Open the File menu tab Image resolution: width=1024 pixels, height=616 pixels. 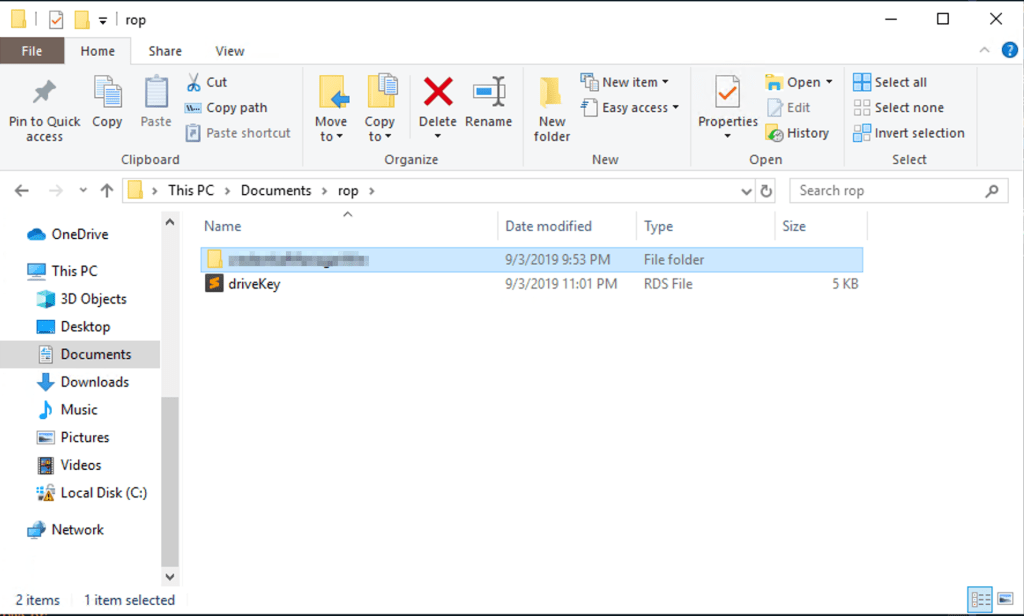point(32,51)
